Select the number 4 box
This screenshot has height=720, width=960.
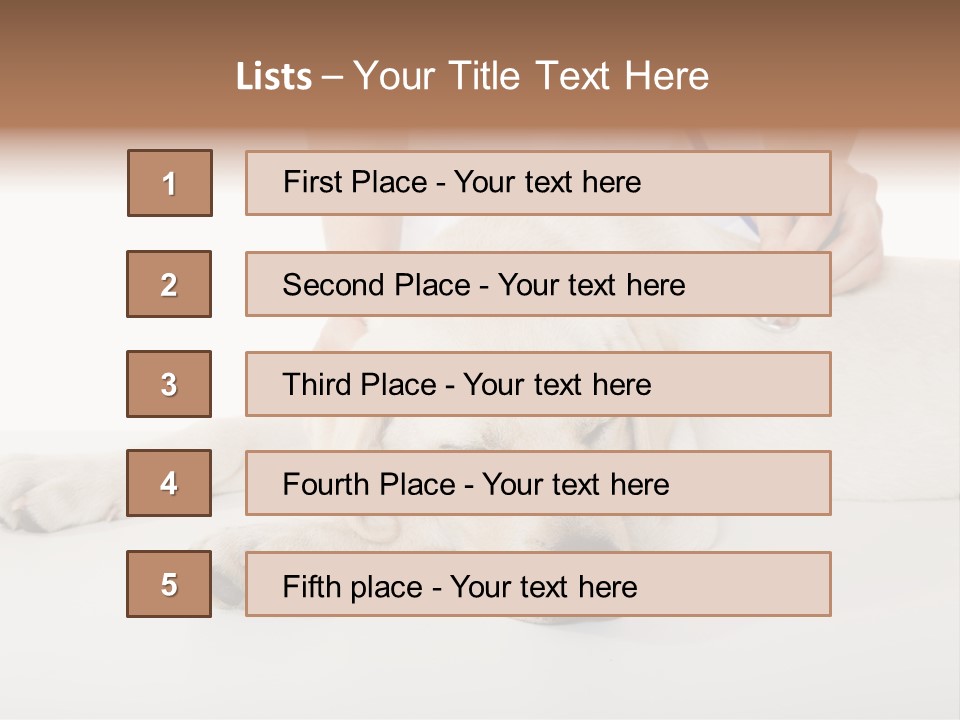coord(169,483)
